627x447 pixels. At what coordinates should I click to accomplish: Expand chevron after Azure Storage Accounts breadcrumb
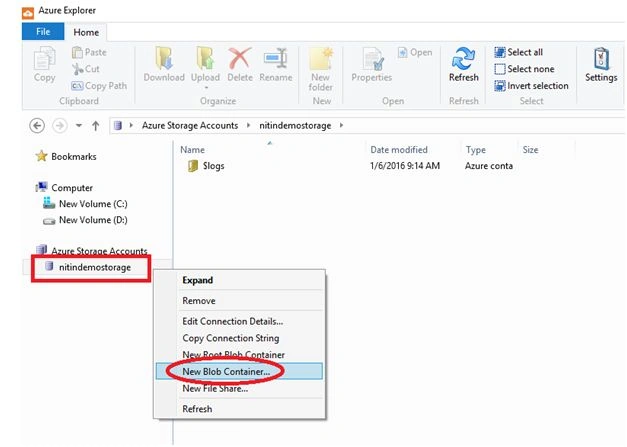(x=248, y=126)
